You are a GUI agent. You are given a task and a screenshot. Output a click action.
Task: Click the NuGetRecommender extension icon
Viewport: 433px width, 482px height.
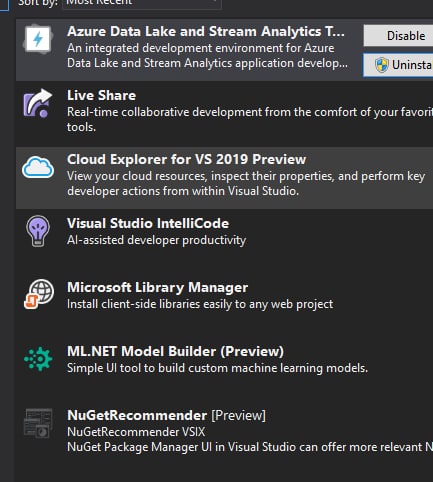pyautogui.click(x=38, y=423)
